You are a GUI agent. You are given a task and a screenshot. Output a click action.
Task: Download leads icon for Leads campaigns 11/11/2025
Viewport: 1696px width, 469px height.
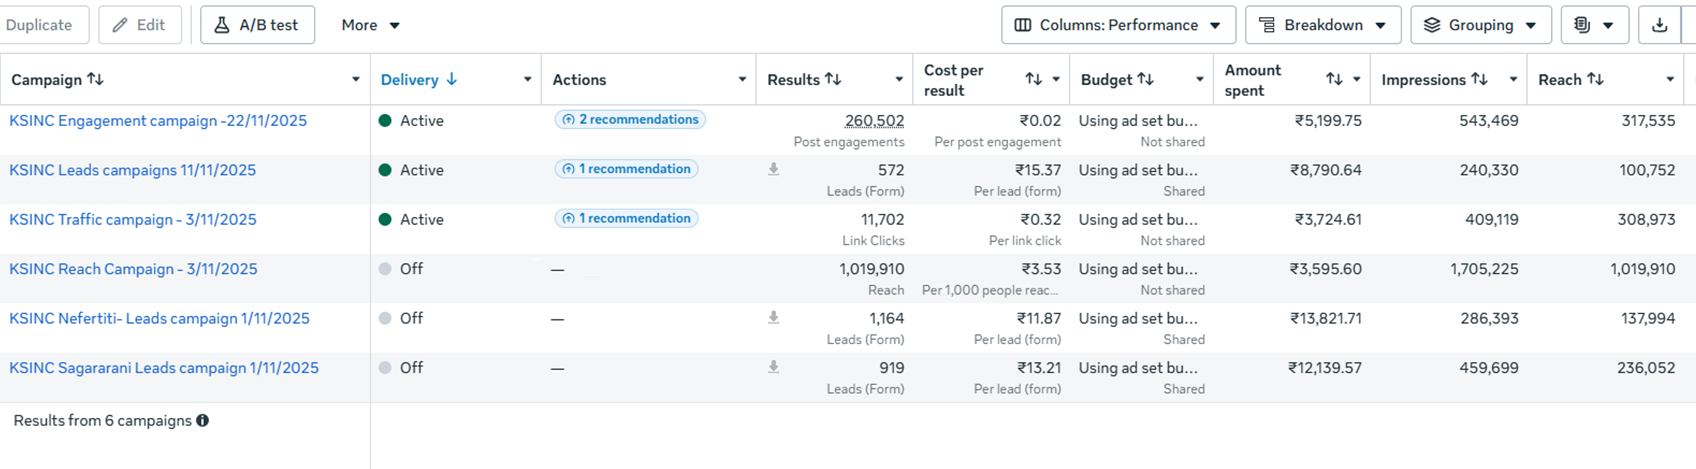tap(773, 170)
